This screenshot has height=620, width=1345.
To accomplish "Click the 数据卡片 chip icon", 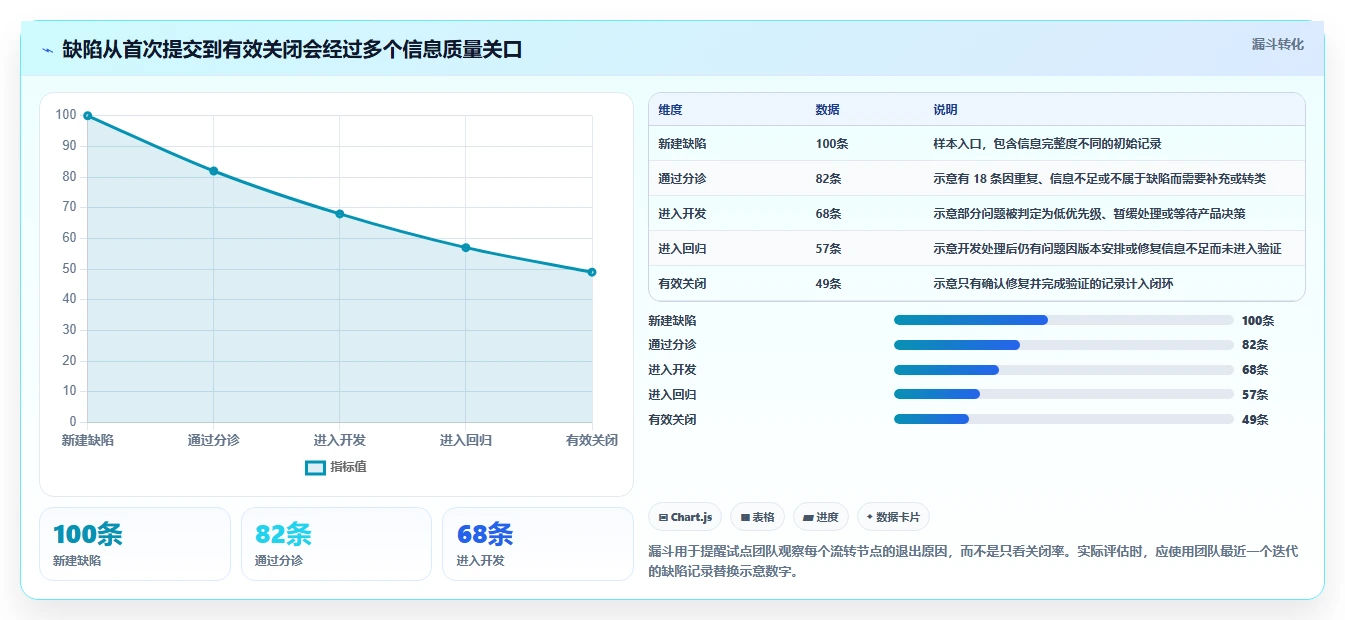I will click(870, 517).
